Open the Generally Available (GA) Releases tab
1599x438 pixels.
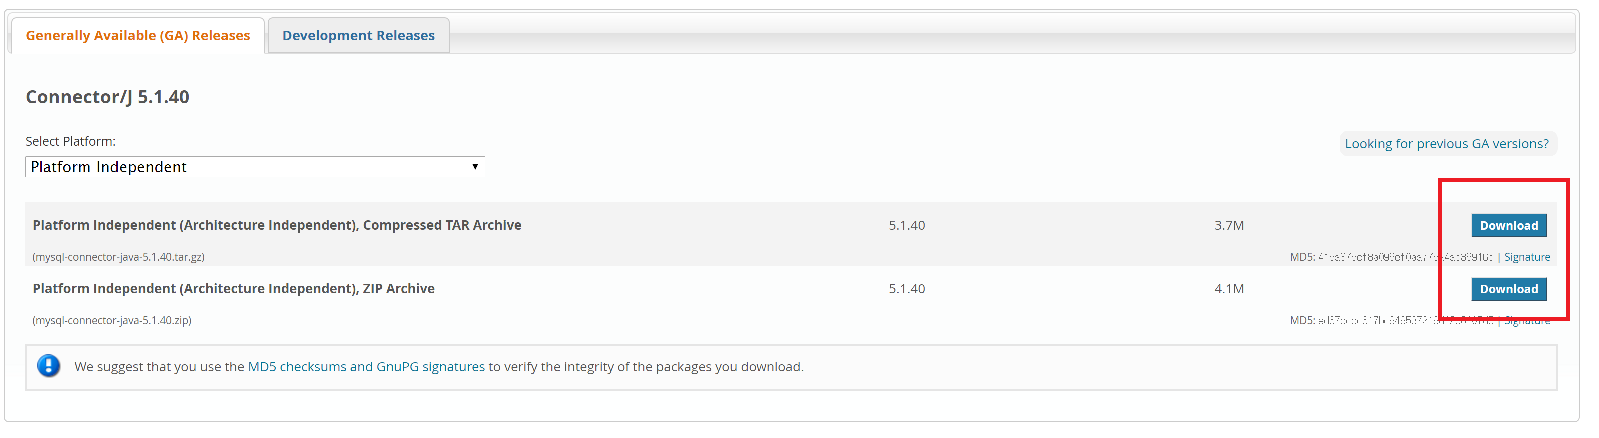[138, 35]
